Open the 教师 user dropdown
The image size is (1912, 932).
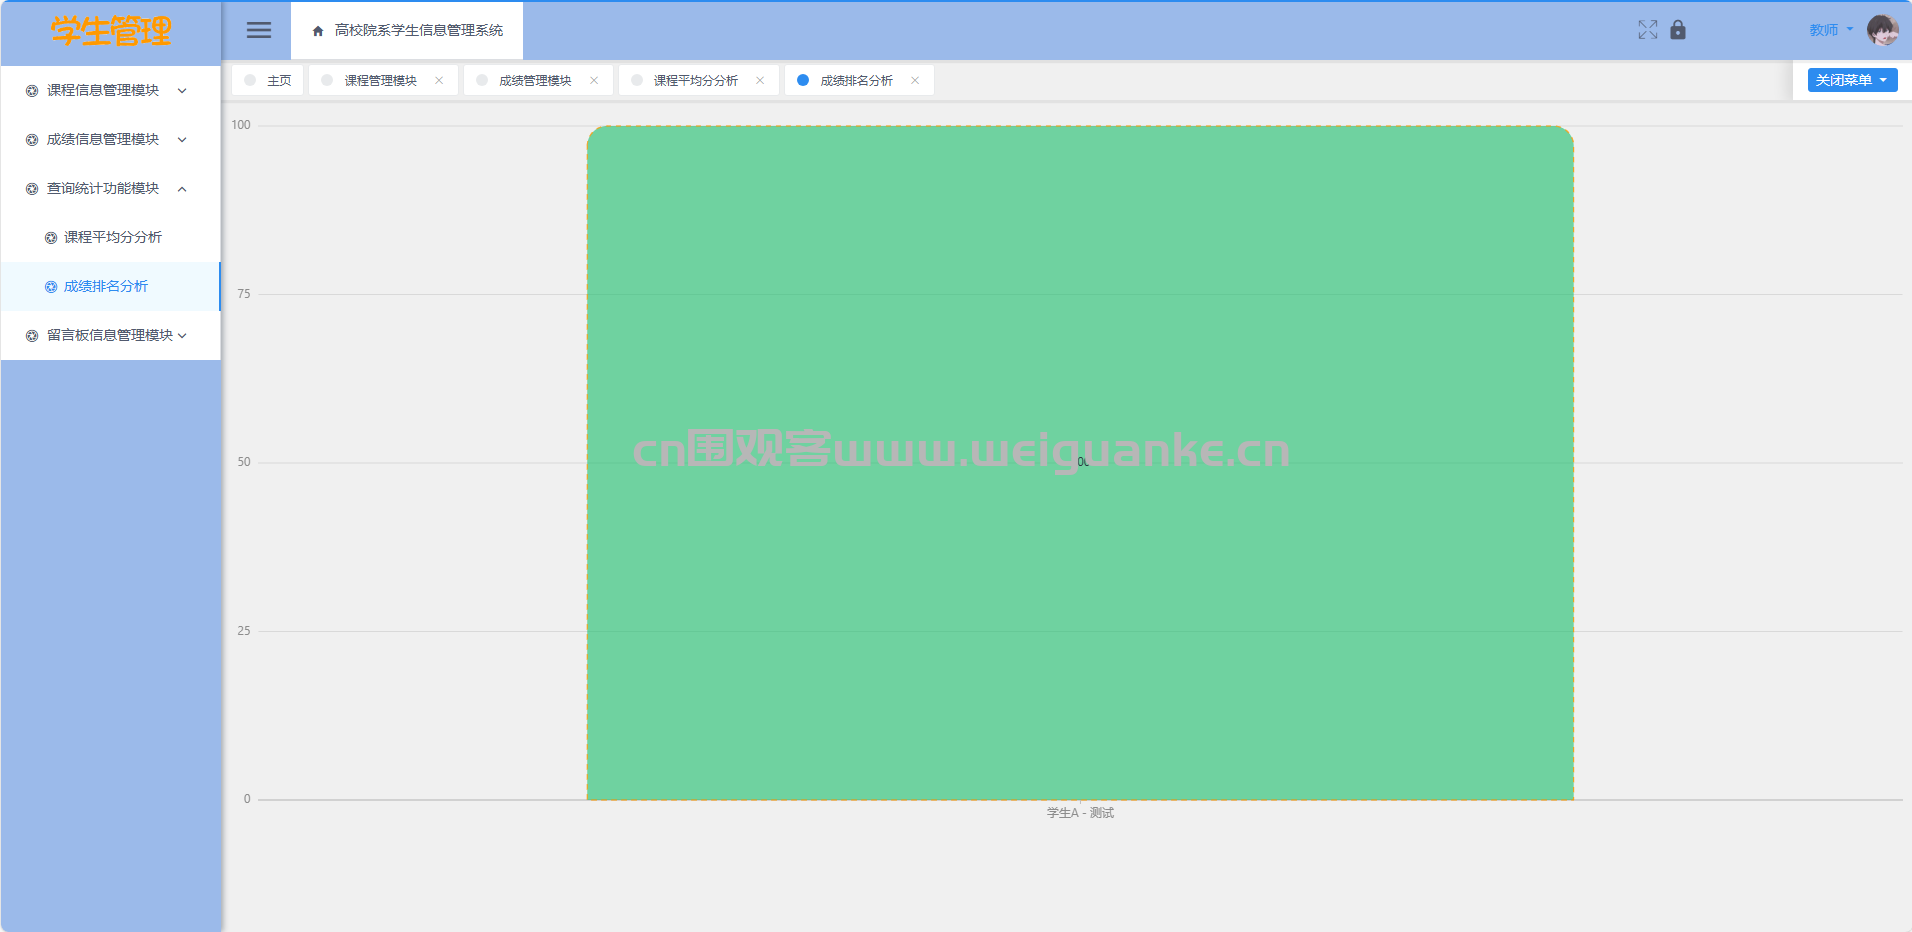1830,30
